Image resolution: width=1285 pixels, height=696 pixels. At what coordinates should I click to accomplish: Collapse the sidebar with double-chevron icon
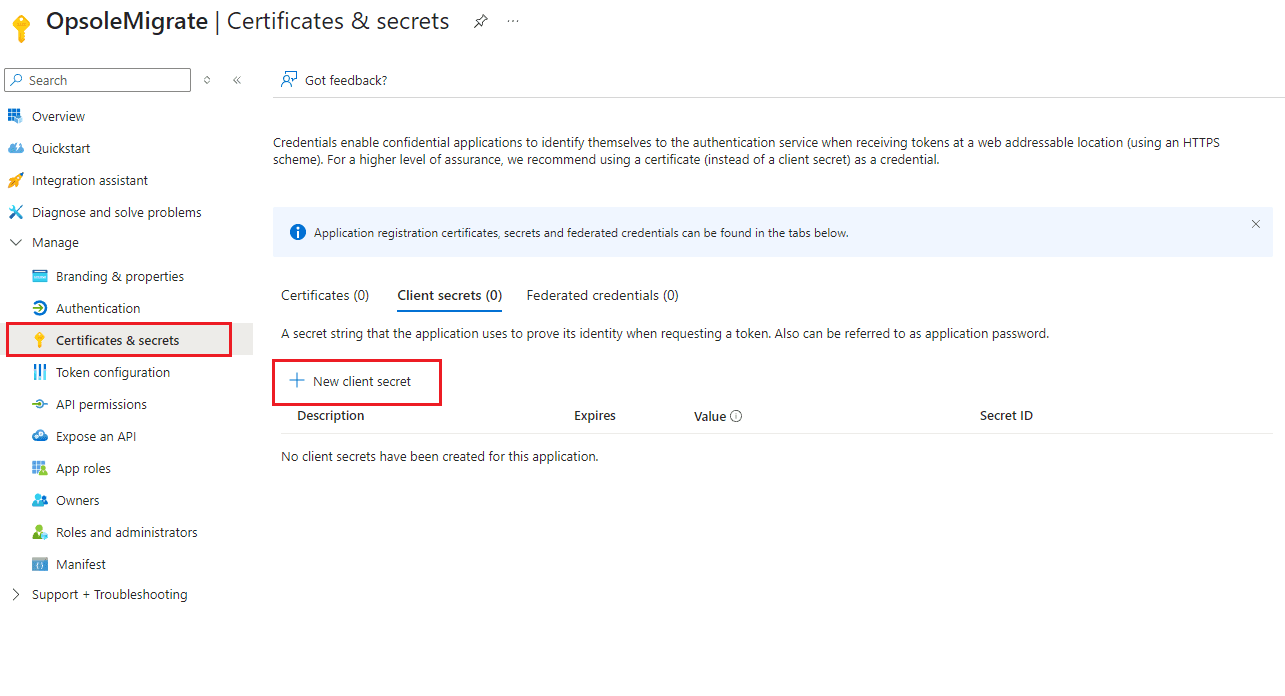237,80
